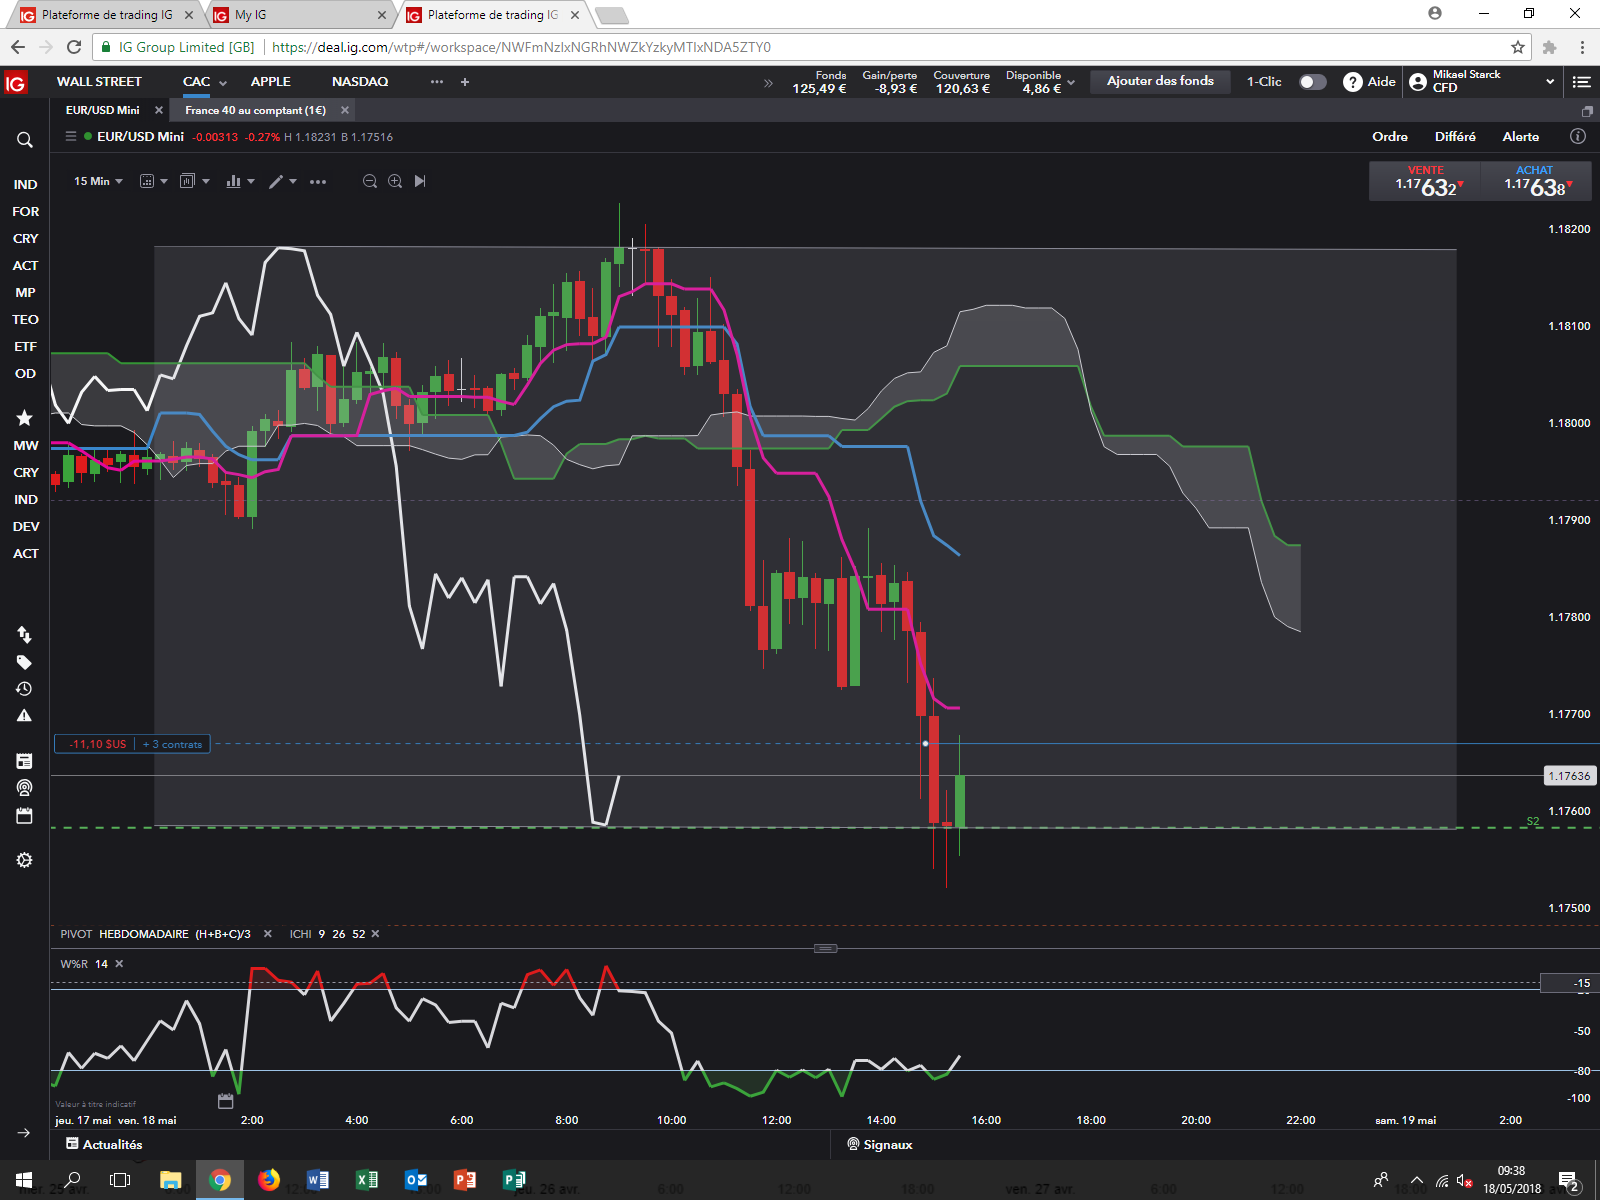Close the France 40 au comptant tab
The width and height of the screenshot is (1600, 1200).
point(345,110)
